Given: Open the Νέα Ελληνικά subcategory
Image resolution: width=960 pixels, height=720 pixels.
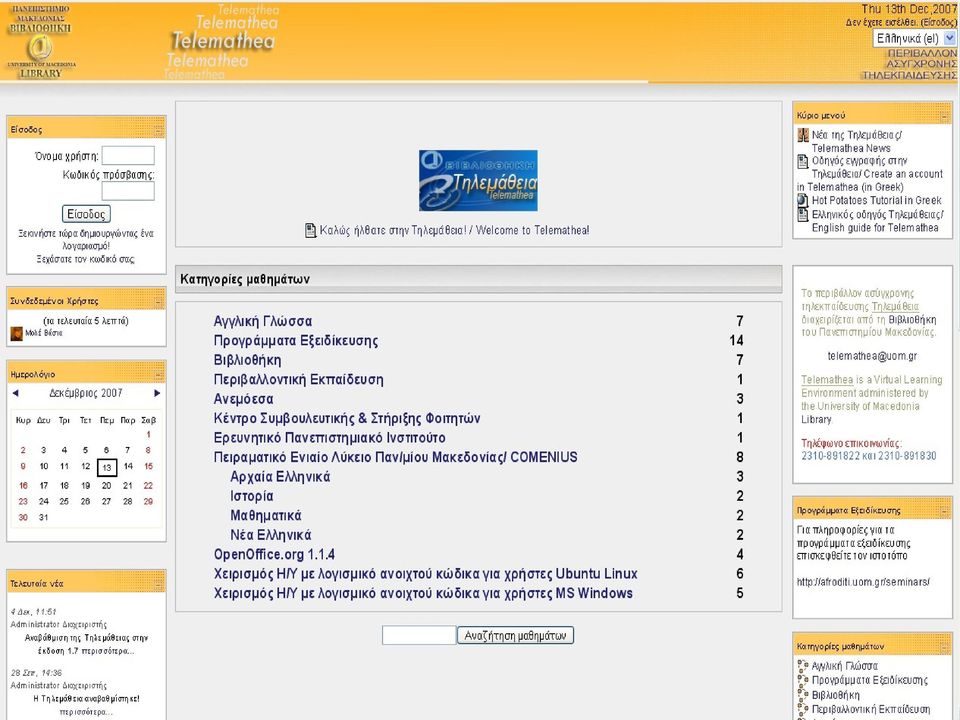Looking at the screenshot, I should pyautogui.click(x=271, y=536).
